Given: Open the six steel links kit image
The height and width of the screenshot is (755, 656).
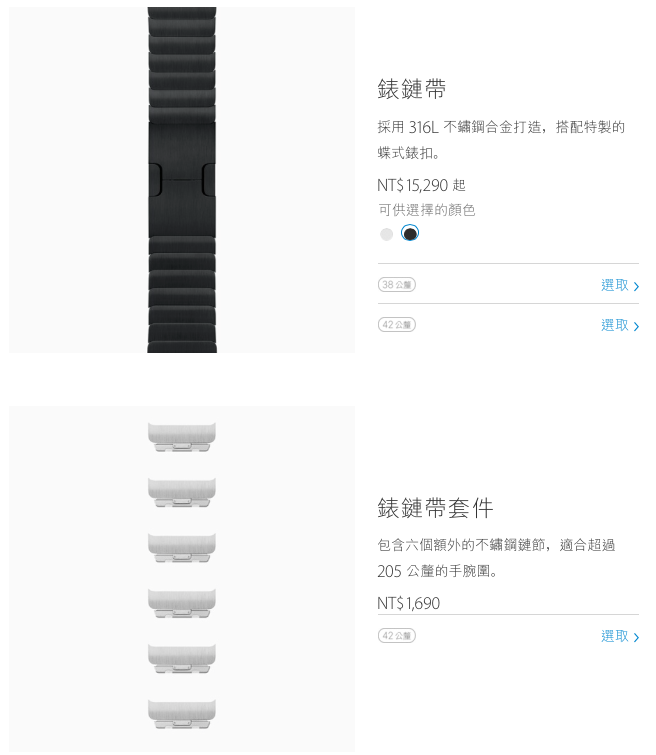Looking at the screenshot, I should pos(182,579).
